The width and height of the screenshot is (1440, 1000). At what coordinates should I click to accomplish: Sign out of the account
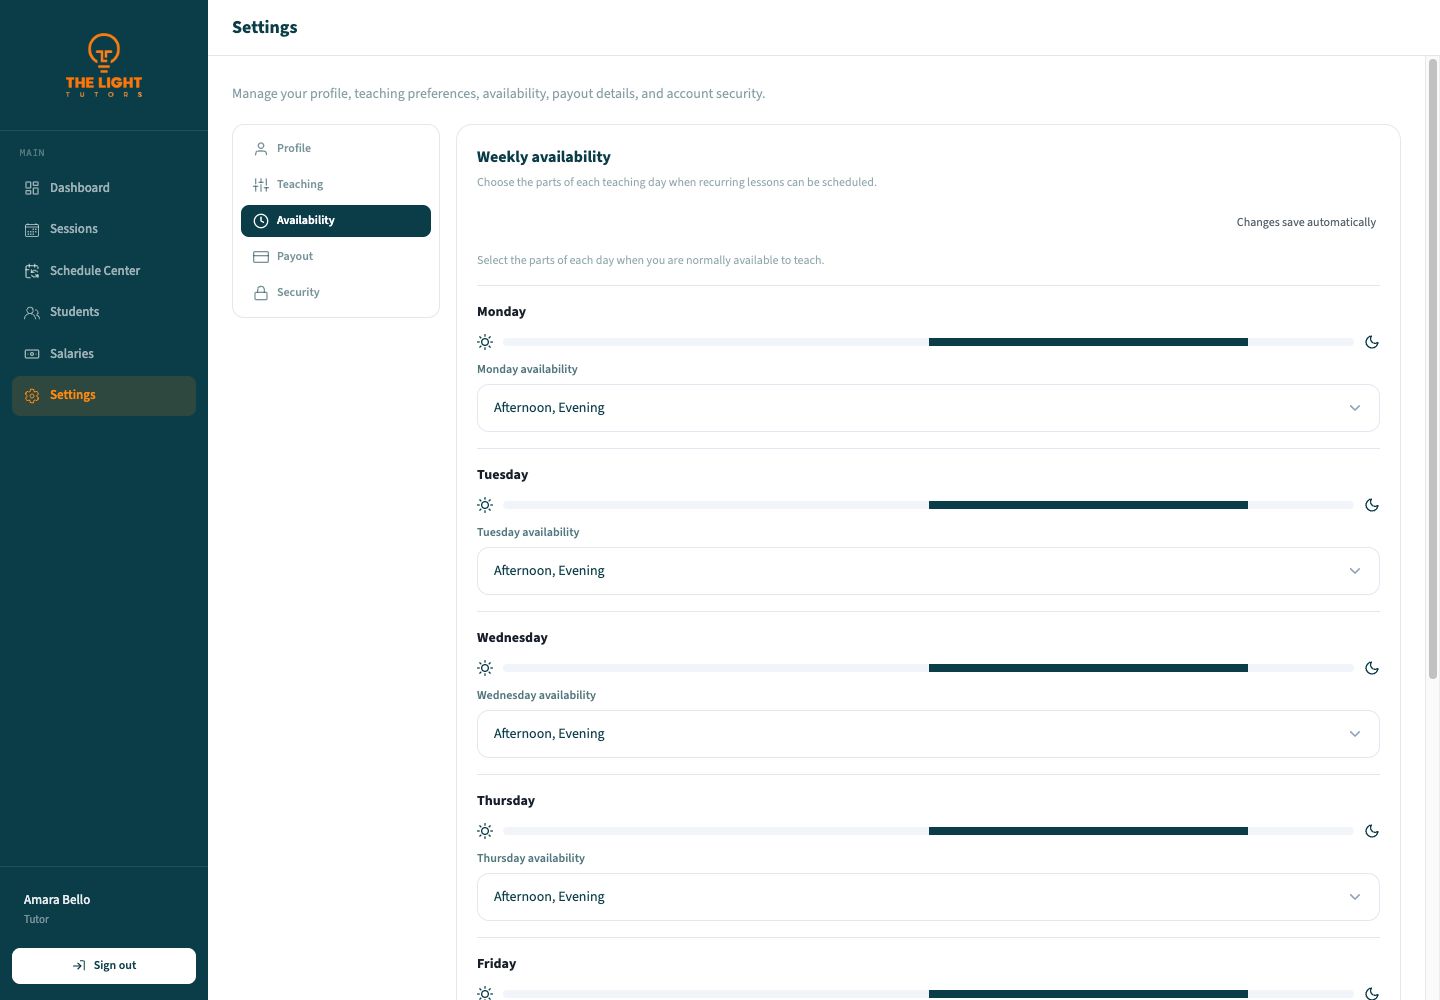104,966
